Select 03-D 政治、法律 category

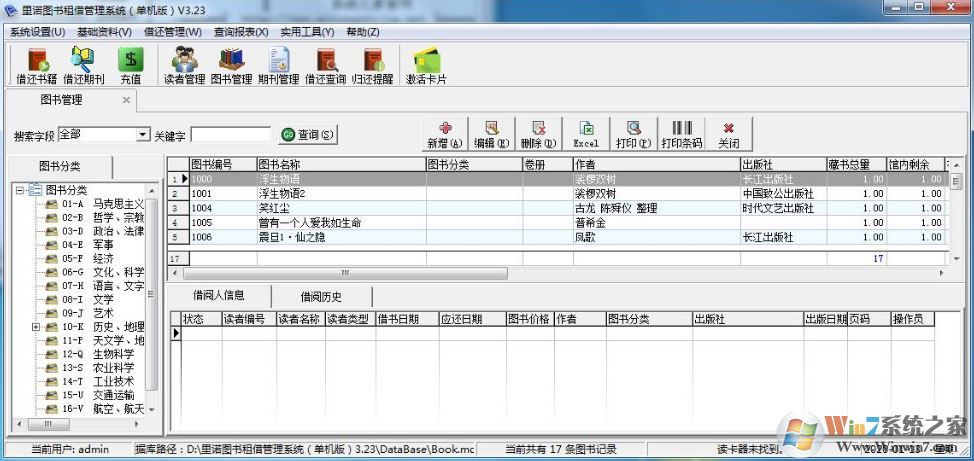pyautogui.click(x=103, y=231)
